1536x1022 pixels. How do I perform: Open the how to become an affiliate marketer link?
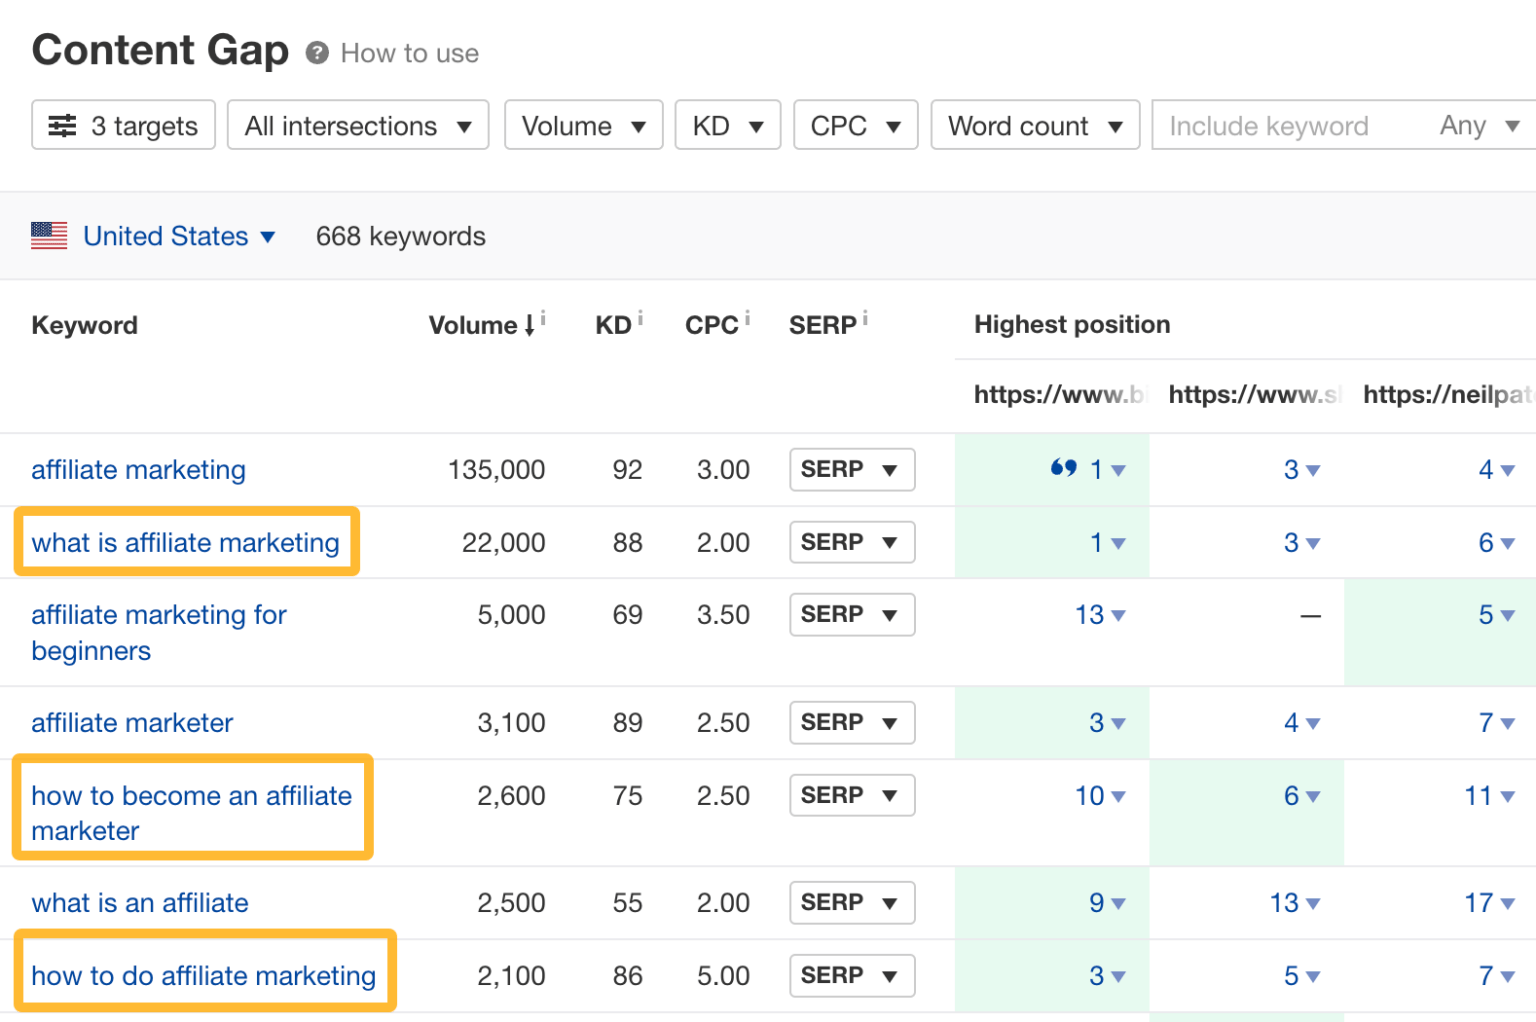coord(191,813)
